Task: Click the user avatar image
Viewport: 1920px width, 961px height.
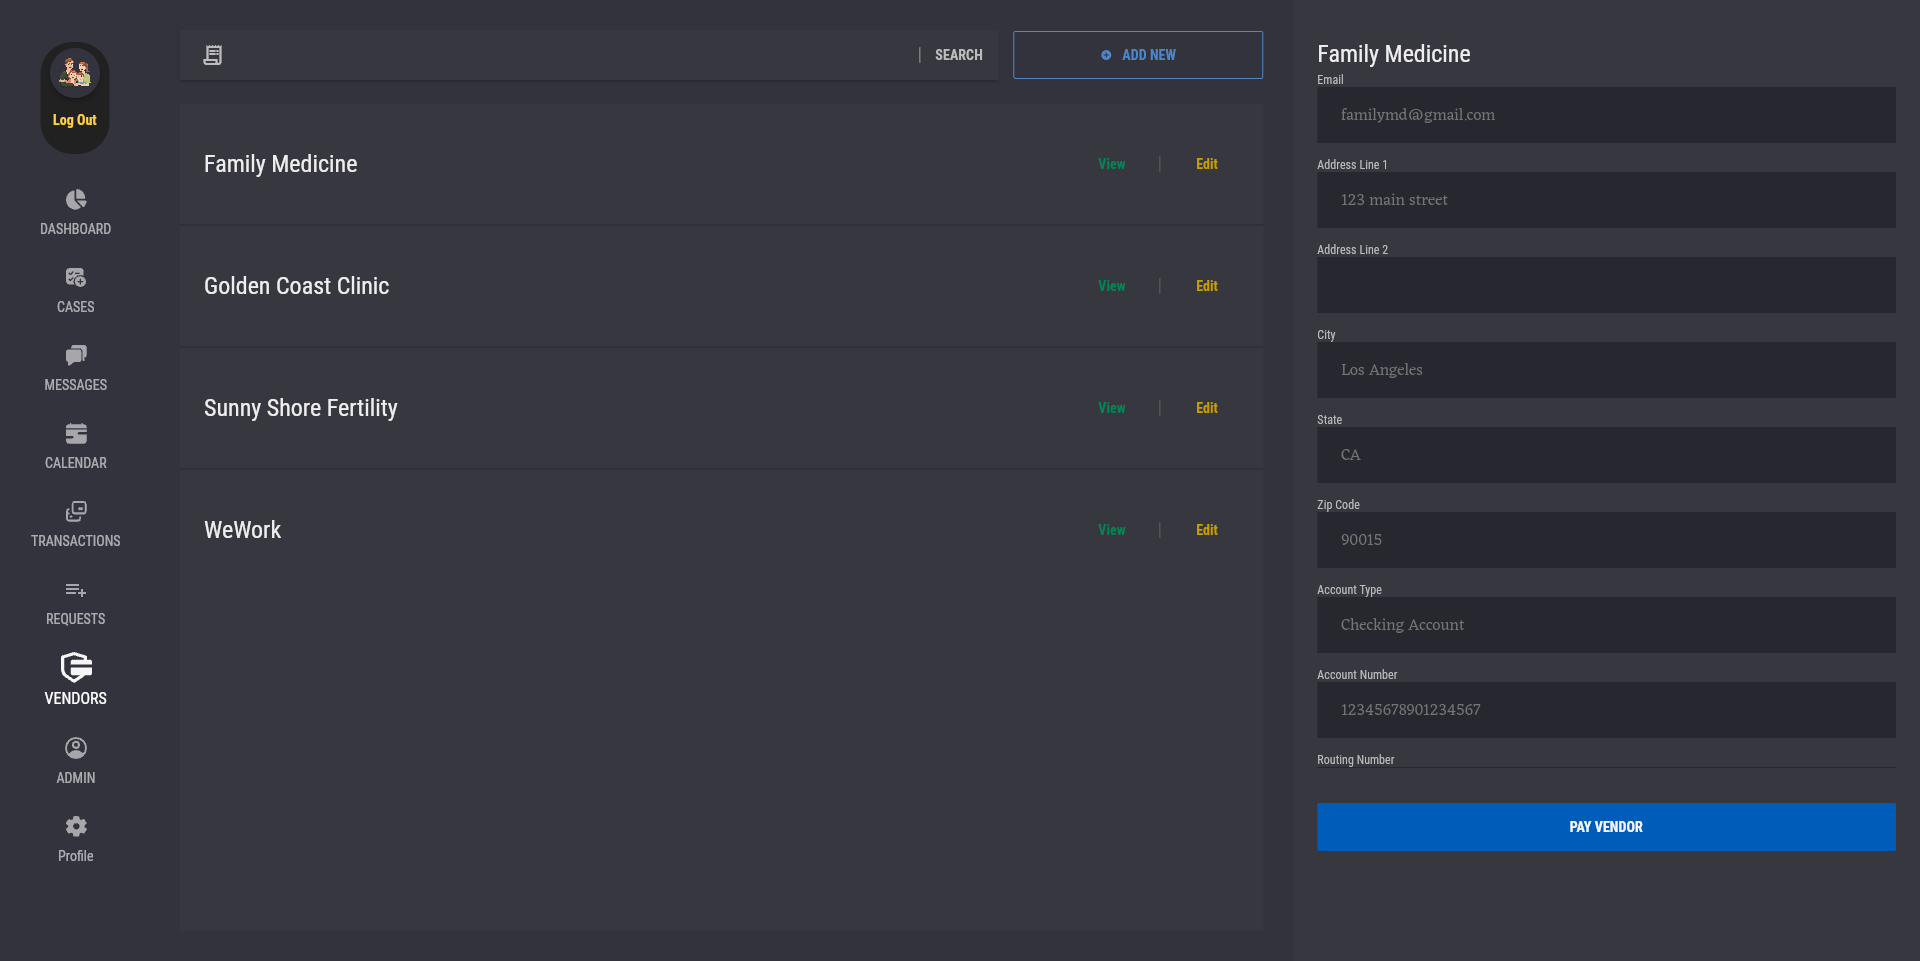Action: pyautogui.click(x=75, y=73)
